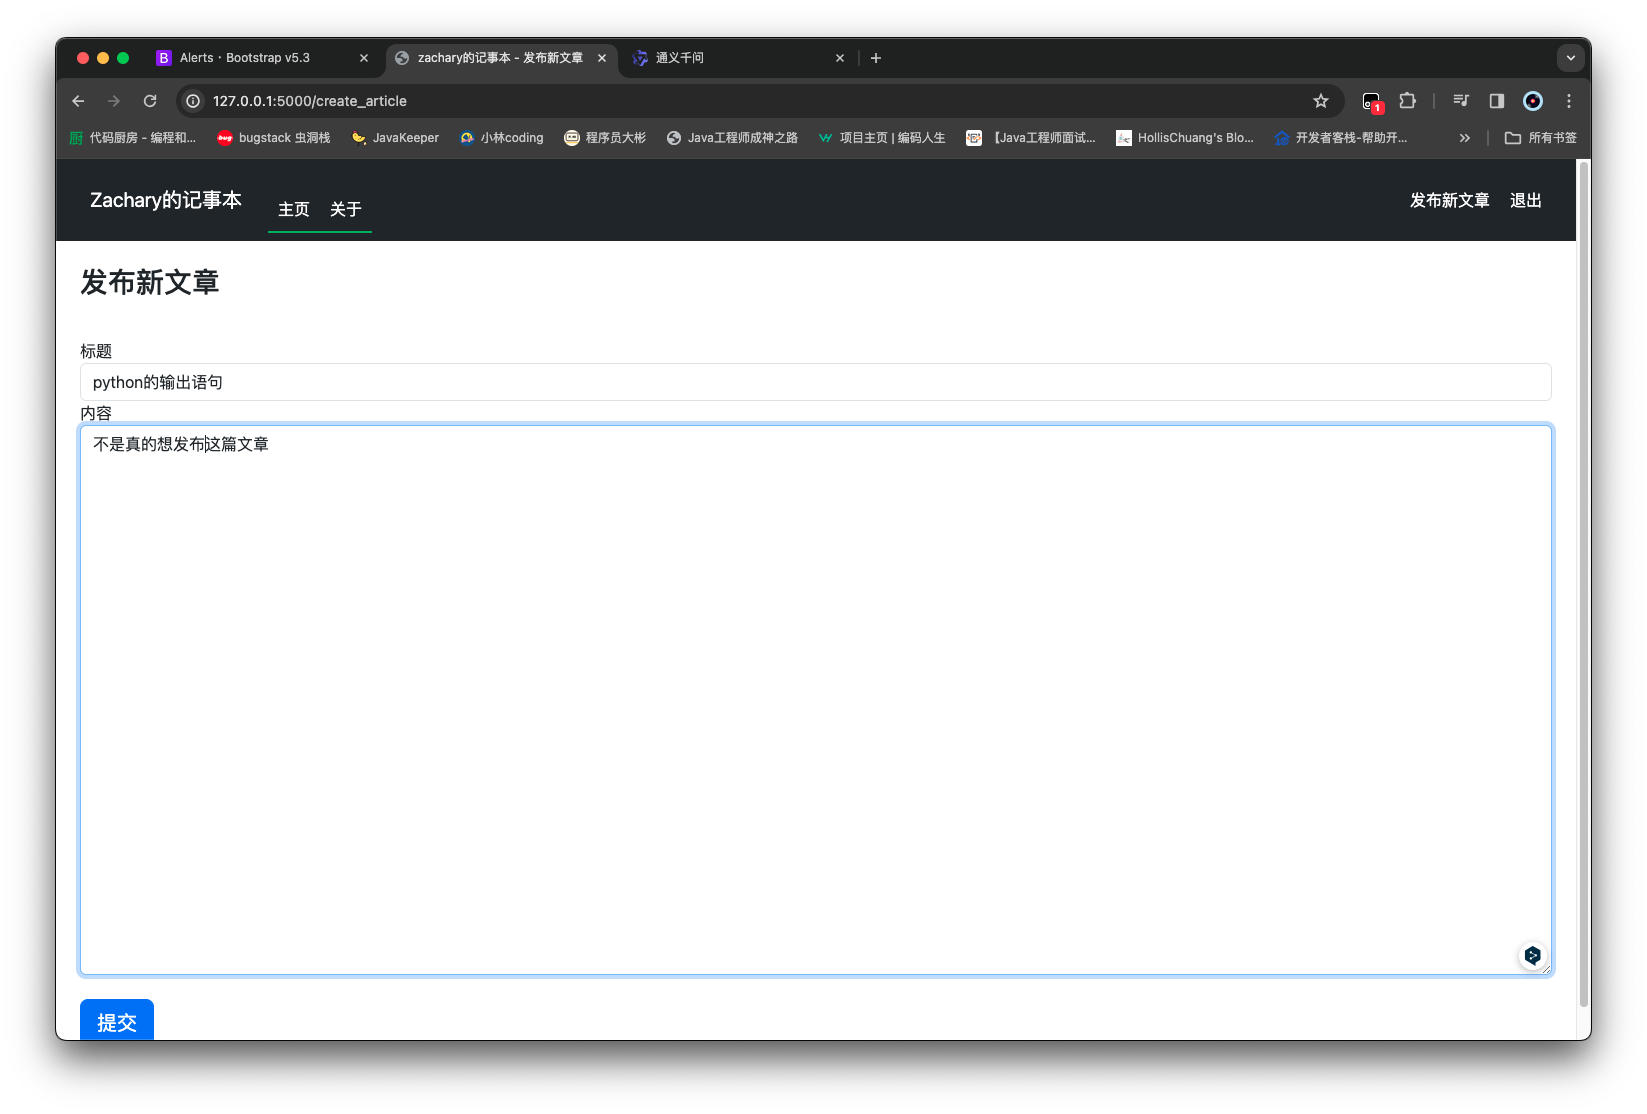The height and width of the screenshot is (1114, 1647).
Task: Open the 代码厨房 bookmark
Action: point(133,138)
